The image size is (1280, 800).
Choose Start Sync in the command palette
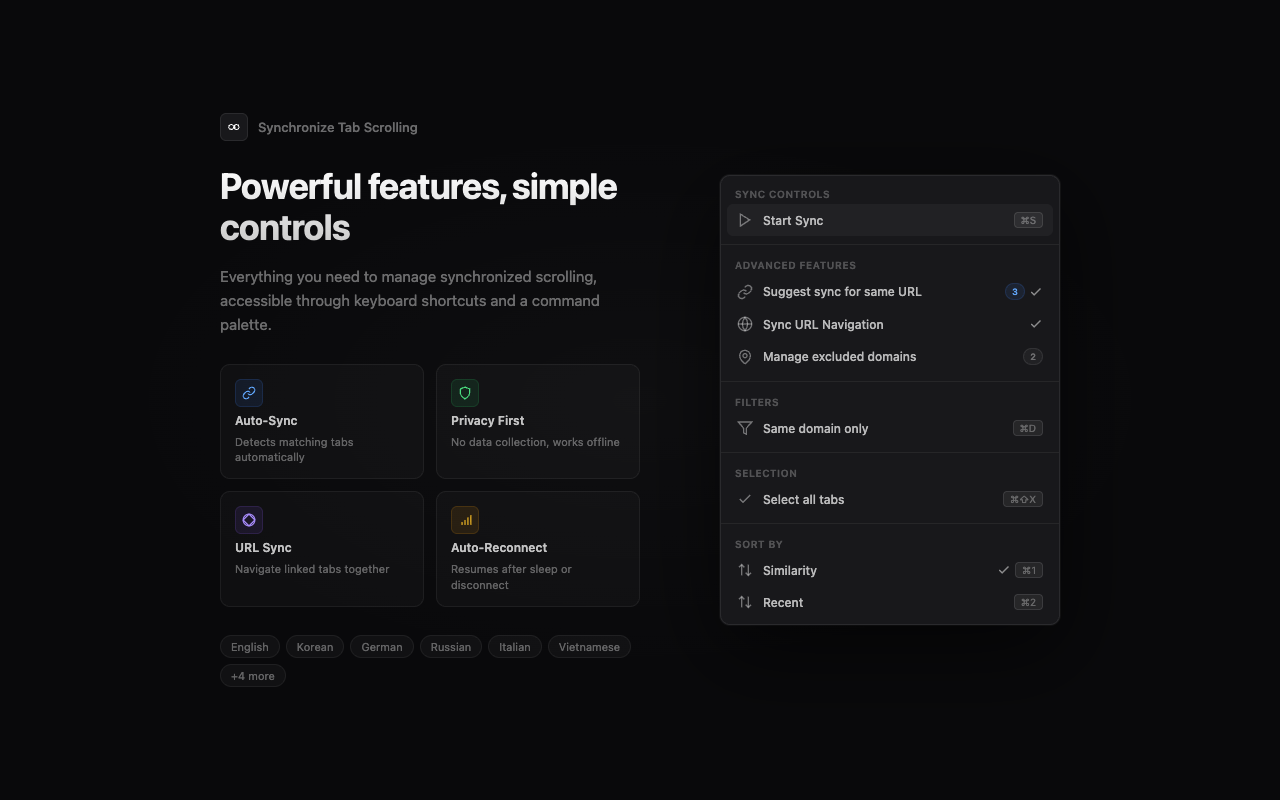pyautogui.click(x=890, y=220)
